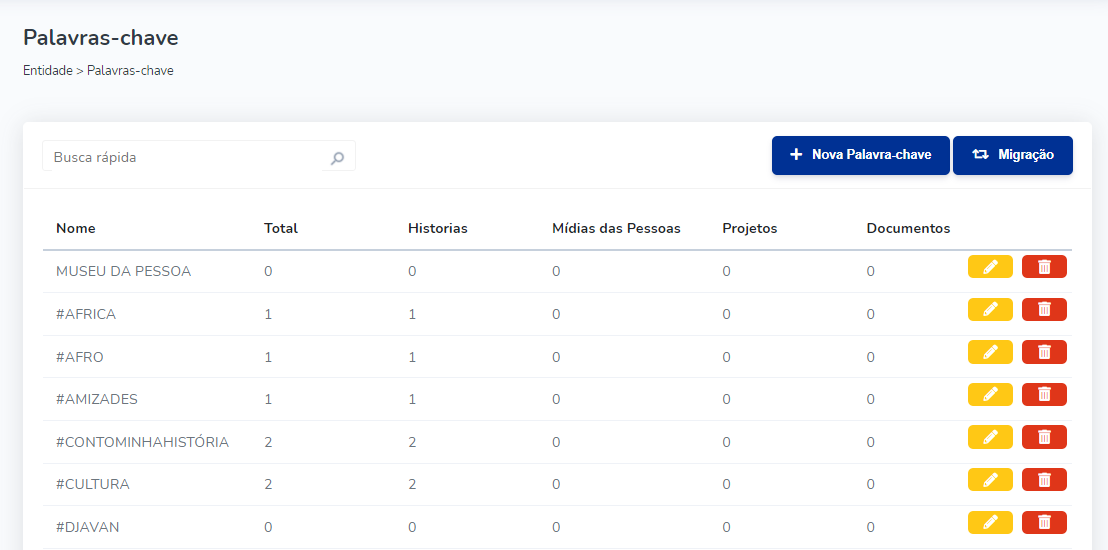This screenshot has height=550, width=1108.
Task: Delete the #DJAVAN keyword
Action: coord(1044,522)
